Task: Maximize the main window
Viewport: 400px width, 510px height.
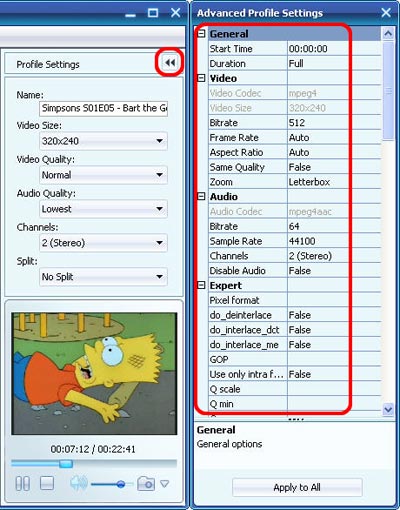Action: click(153, 13)
